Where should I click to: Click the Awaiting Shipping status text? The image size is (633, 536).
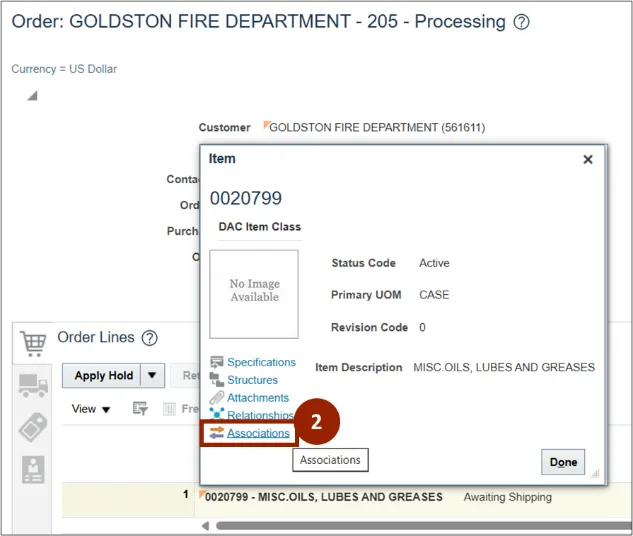507,497
